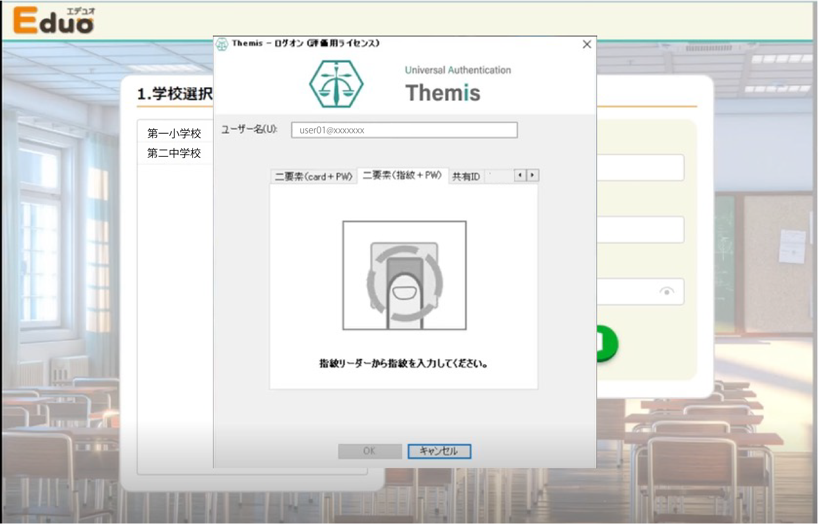Switch to 二要素(card+PW) tab
Screen dimensions: 818x524
pyautogui.click(x=314, y=176)
